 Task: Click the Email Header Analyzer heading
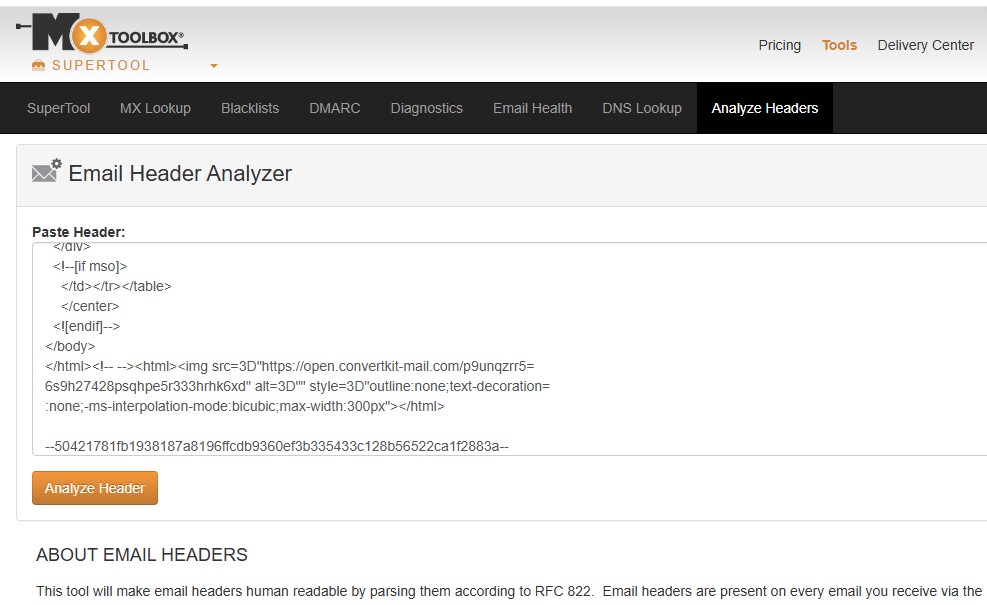(x=180, y=173)
